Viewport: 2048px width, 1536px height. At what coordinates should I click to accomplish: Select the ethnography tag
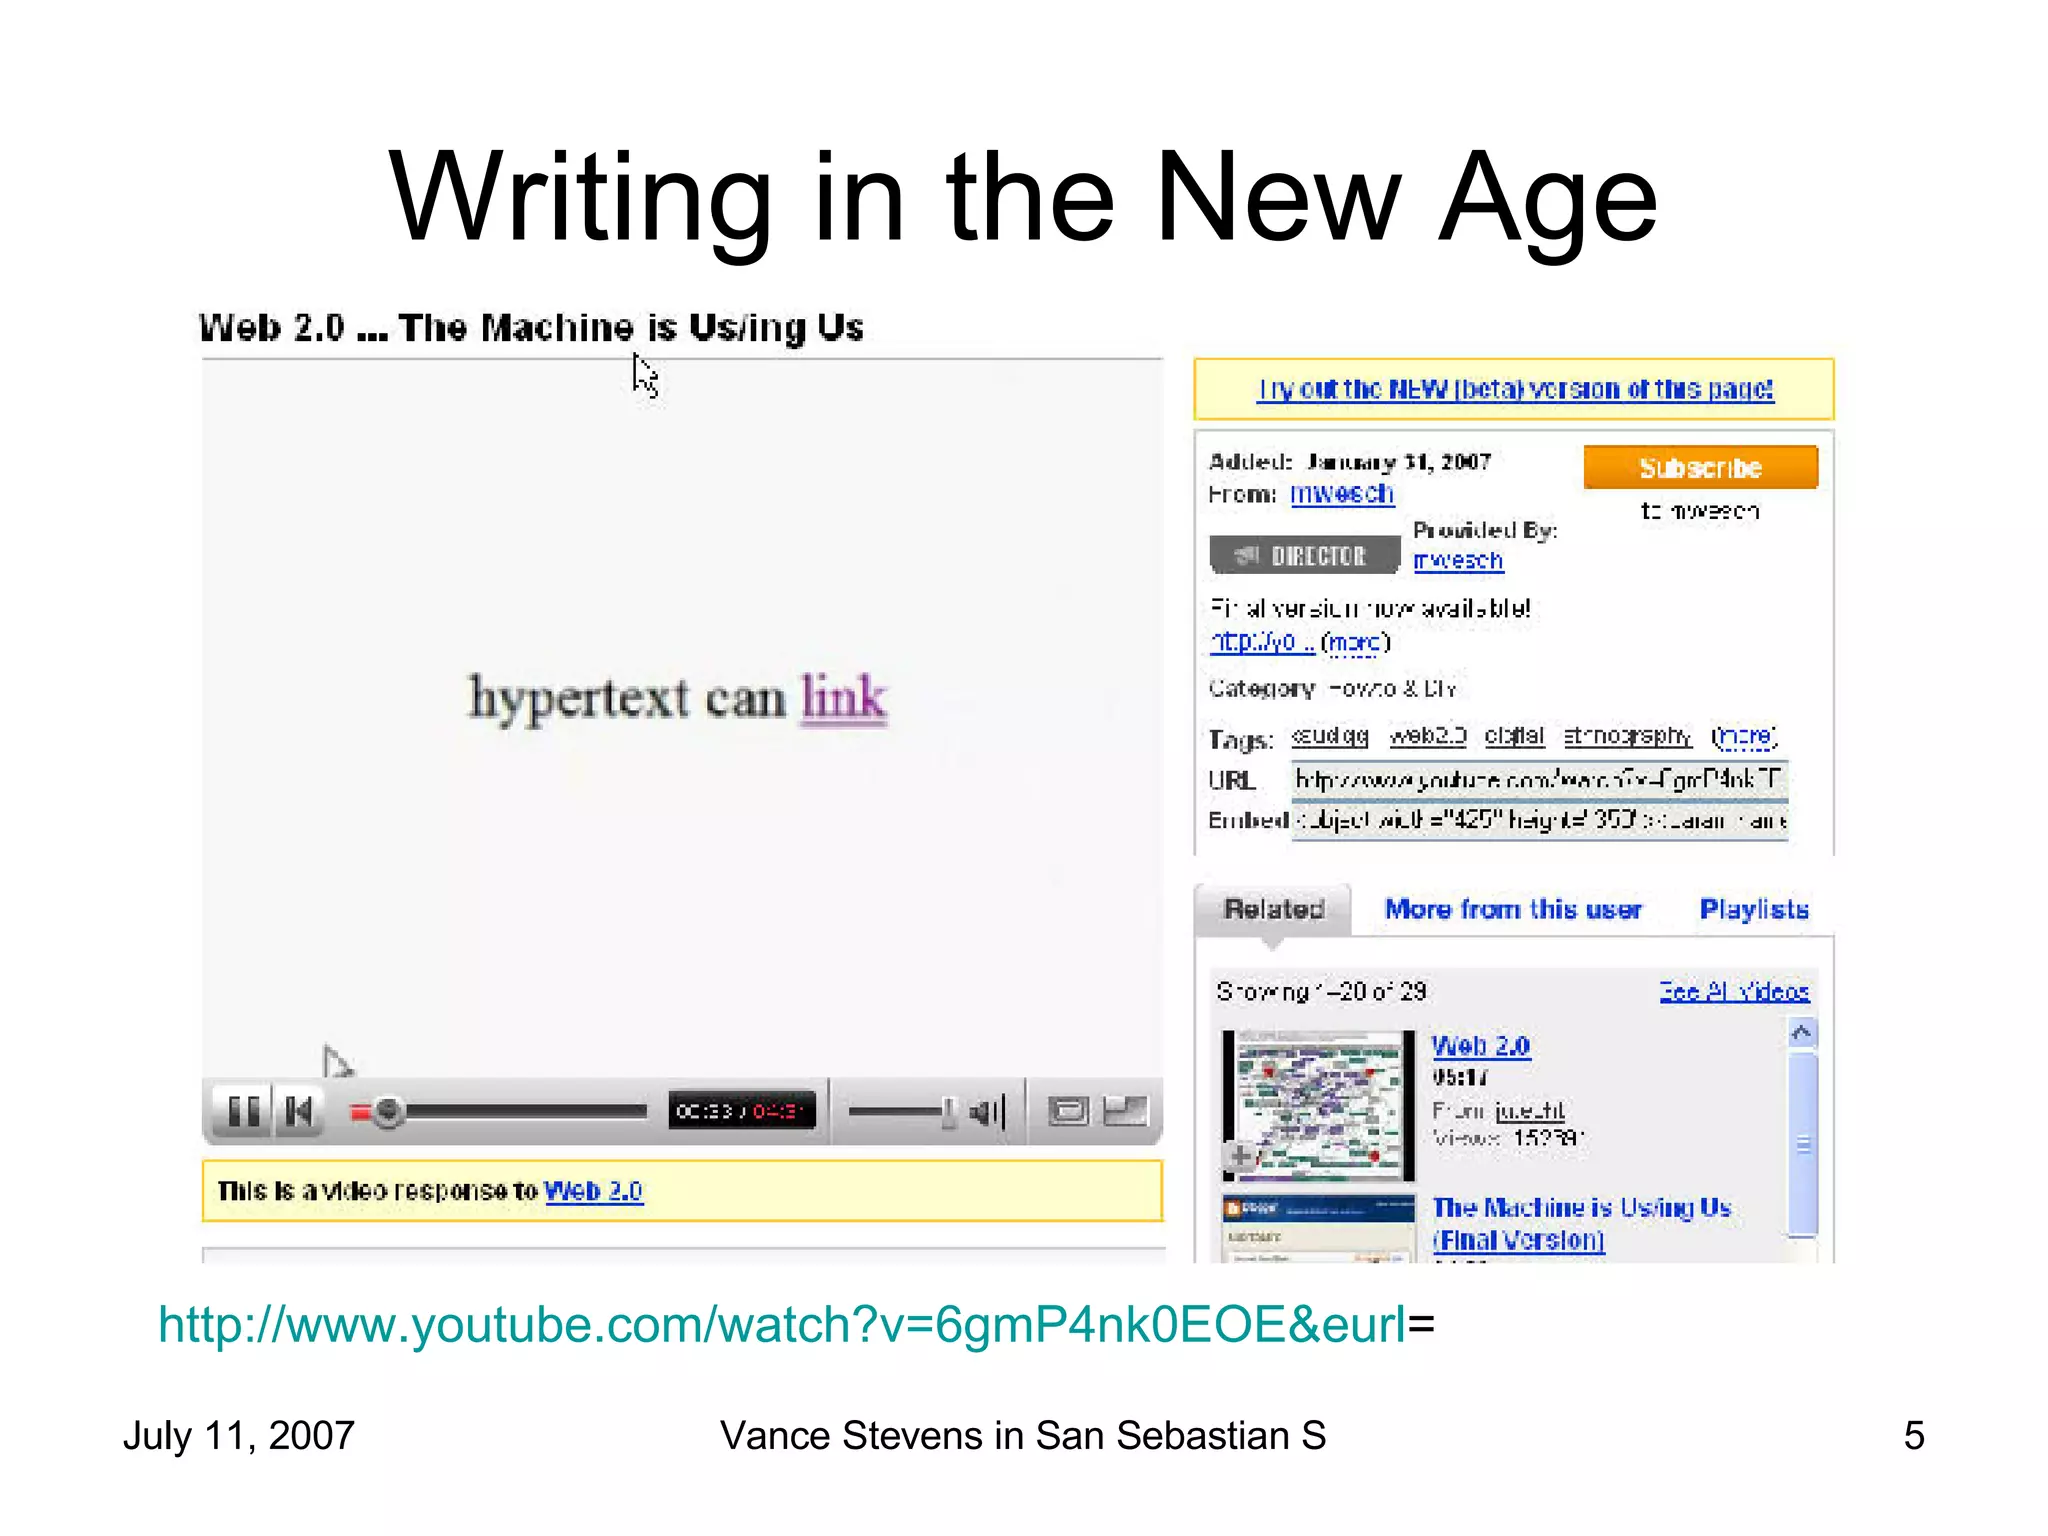pos(1627,736)
